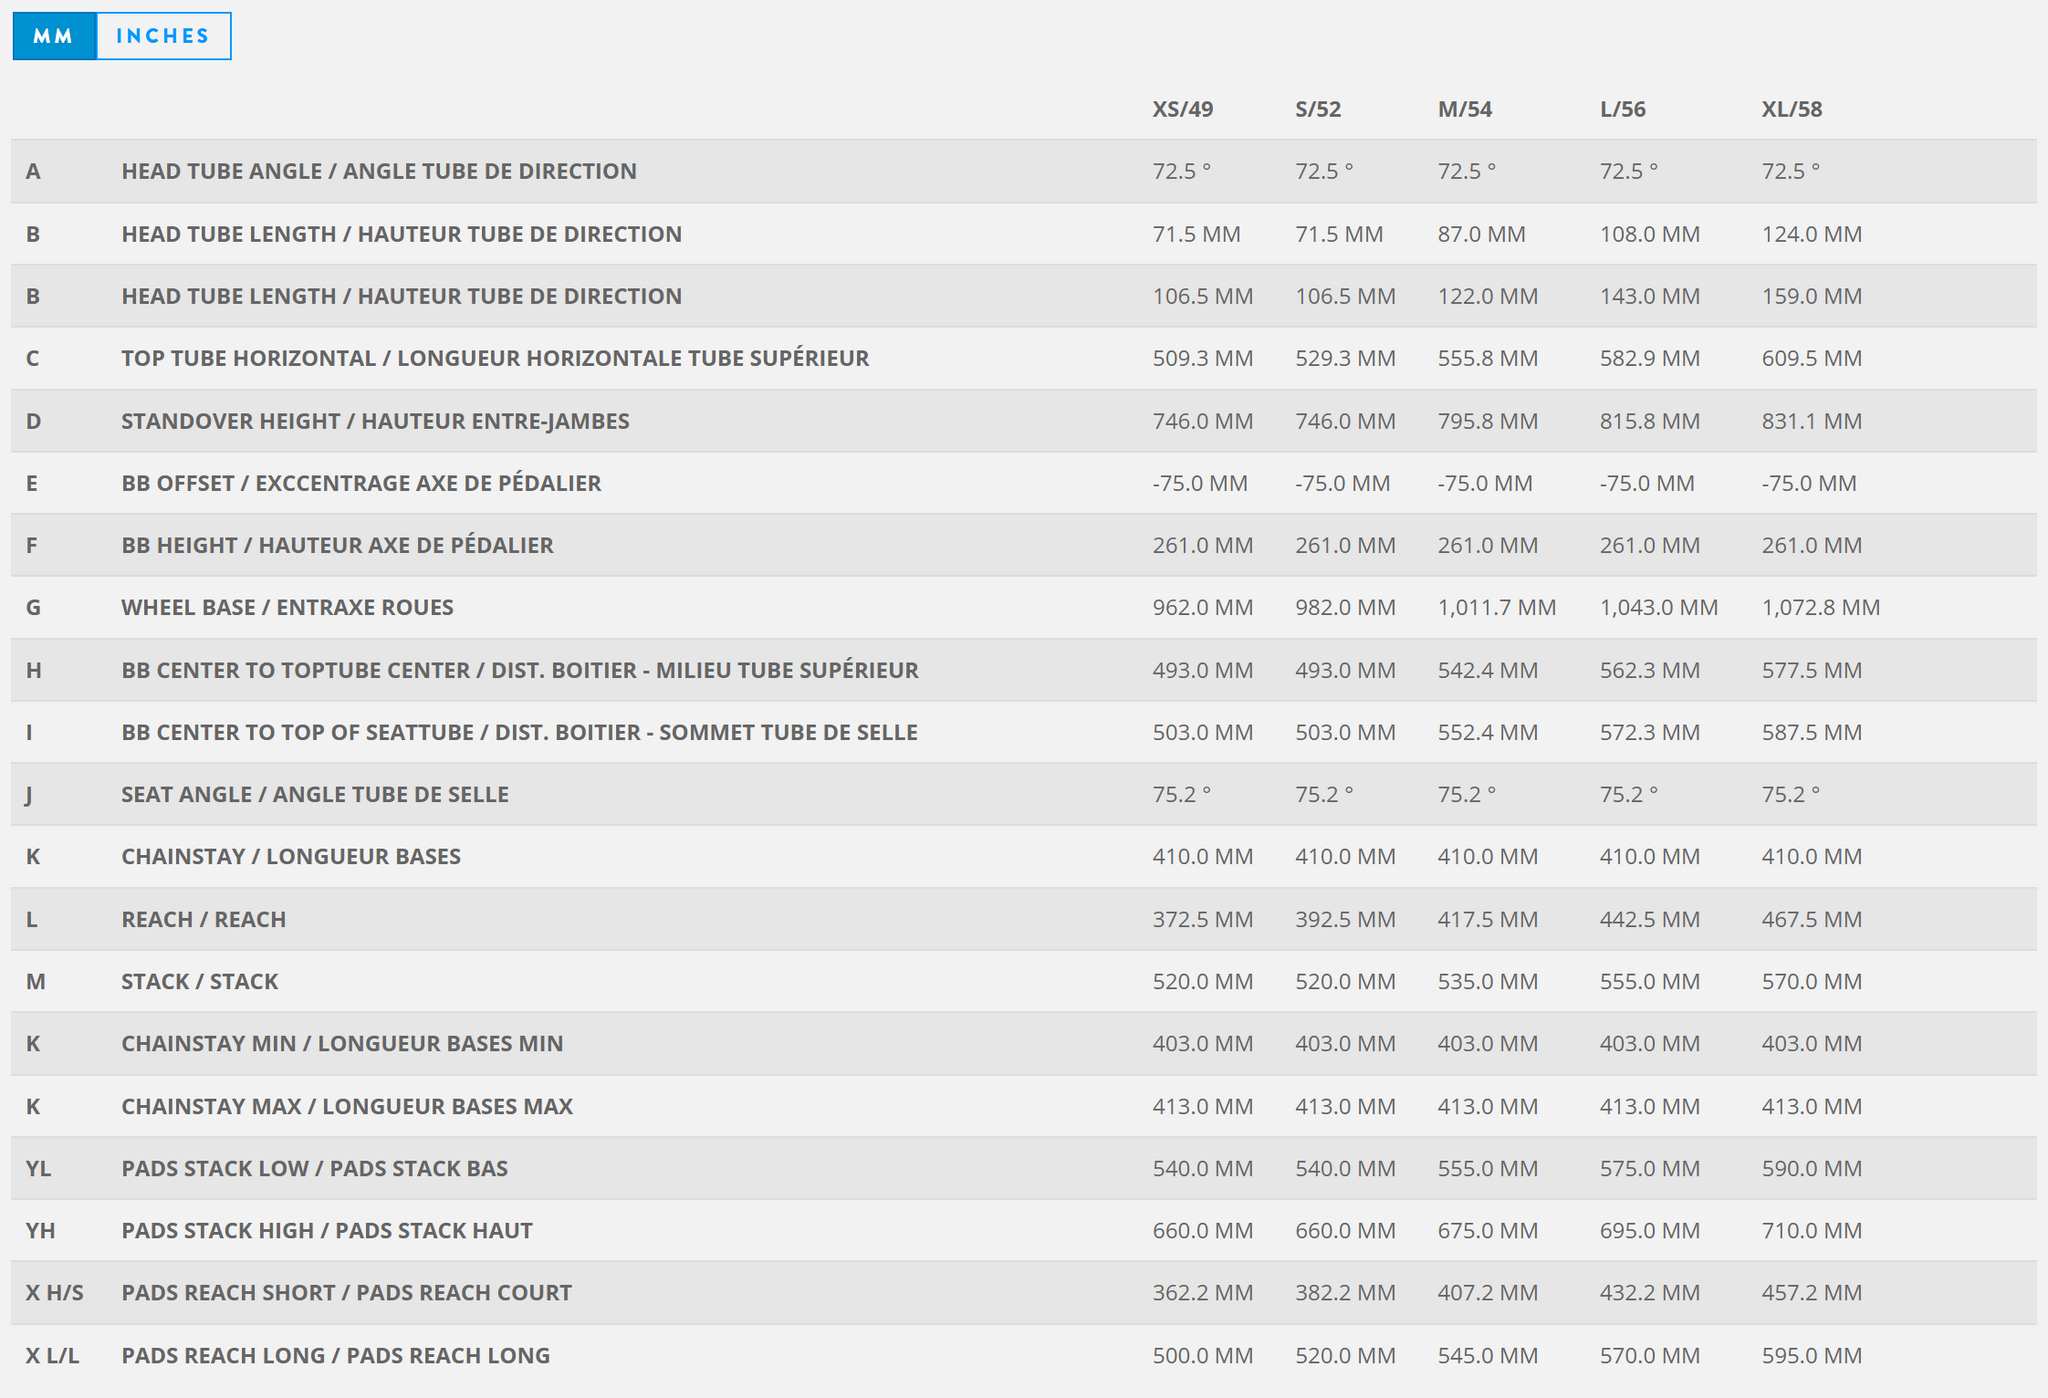The image size is (2048, 1398).
Task: Click the 535.0 MM stack value
Action: [1488, 981]
